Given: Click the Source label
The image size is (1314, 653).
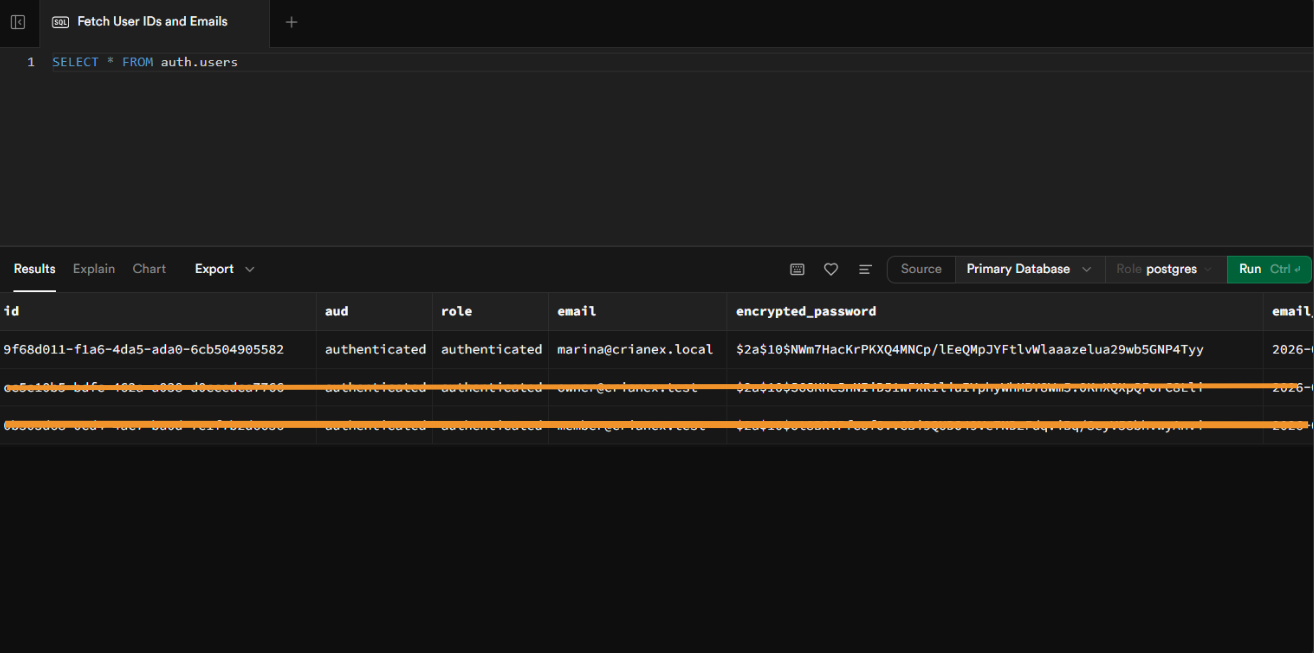Looking at the screenshot, I should (921, 269).
